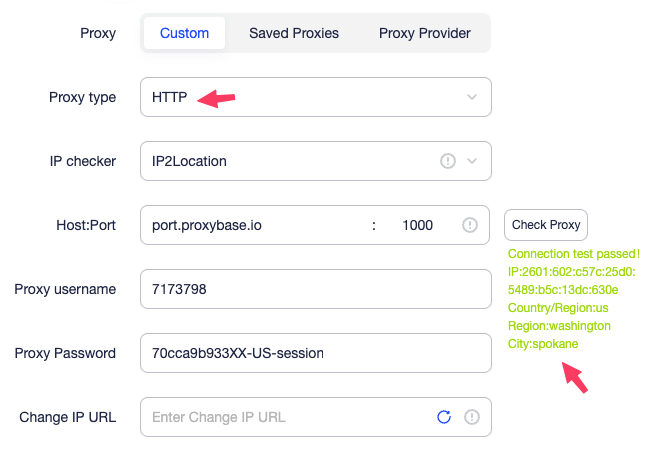
Task: Click the port number field showing 1000
Action: tap(417, 225)
